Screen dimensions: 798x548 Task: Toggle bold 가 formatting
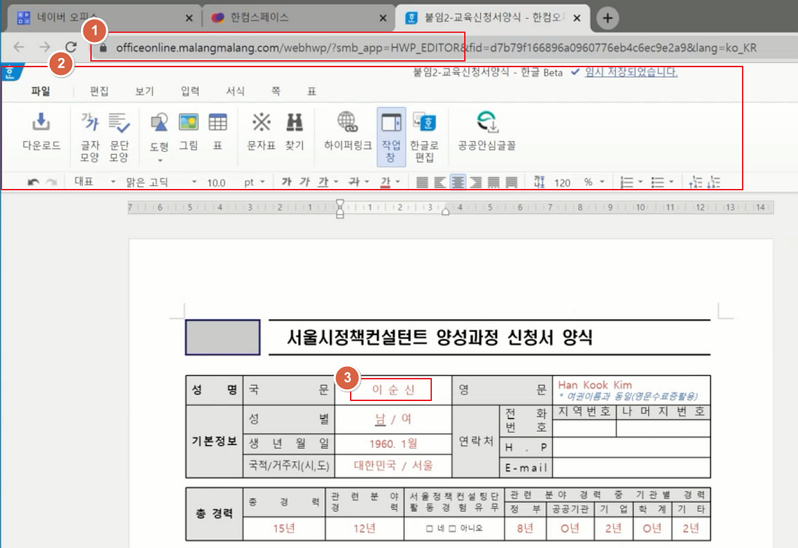point(287,182)
